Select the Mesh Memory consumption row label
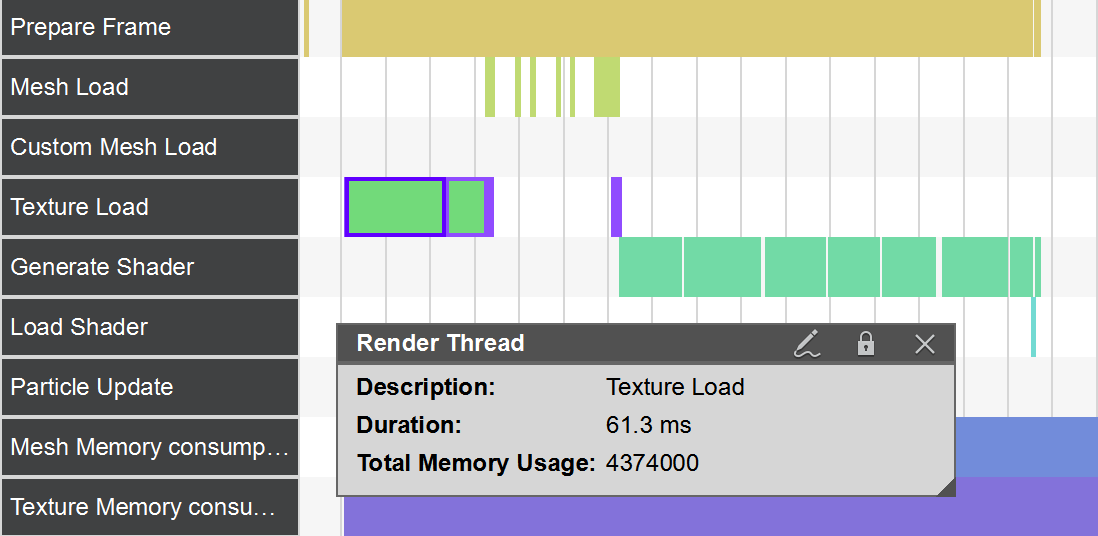The image size is (1098, 536). (x=150, y=447)
